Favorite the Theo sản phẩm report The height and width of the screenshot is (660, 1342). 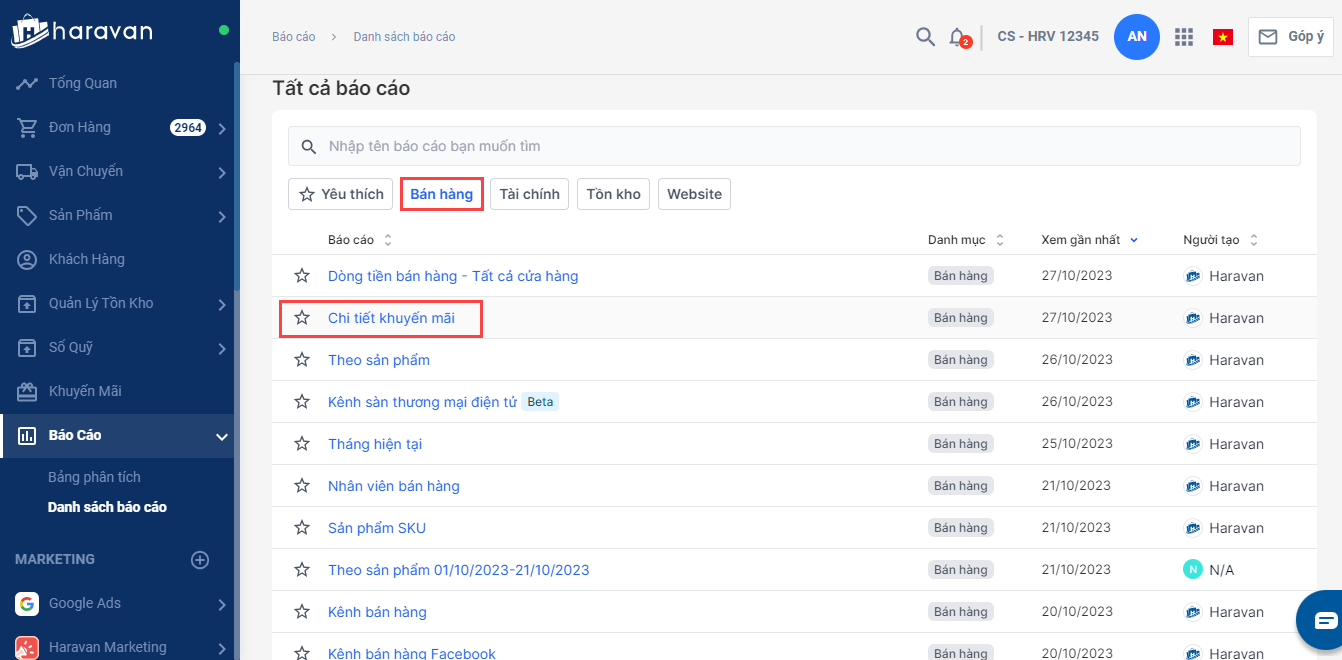point(302,360)
